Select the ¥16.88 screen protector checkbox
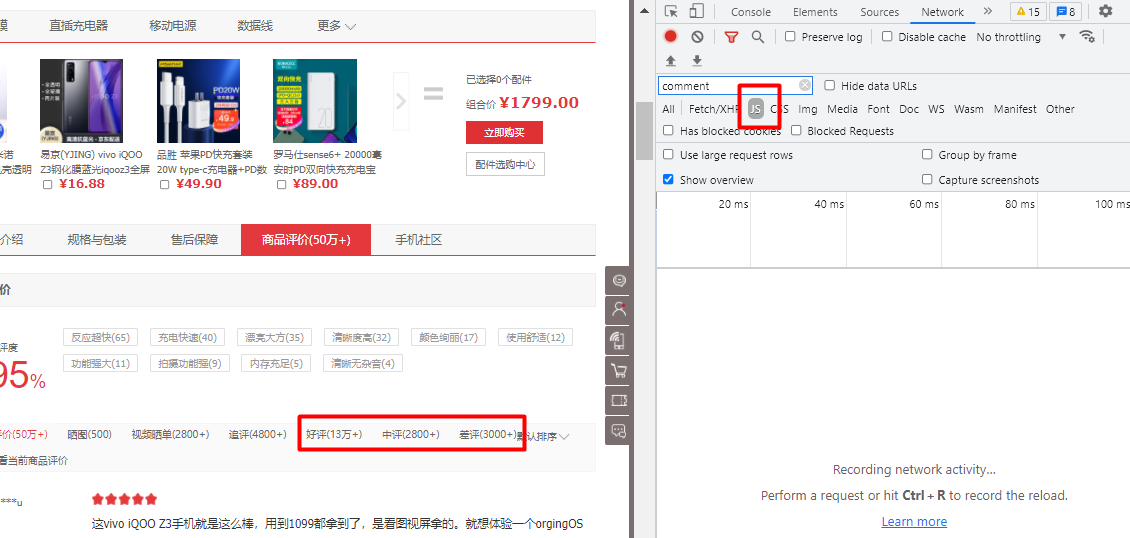Screen dimensions: 1130x538 pos(48,184)
